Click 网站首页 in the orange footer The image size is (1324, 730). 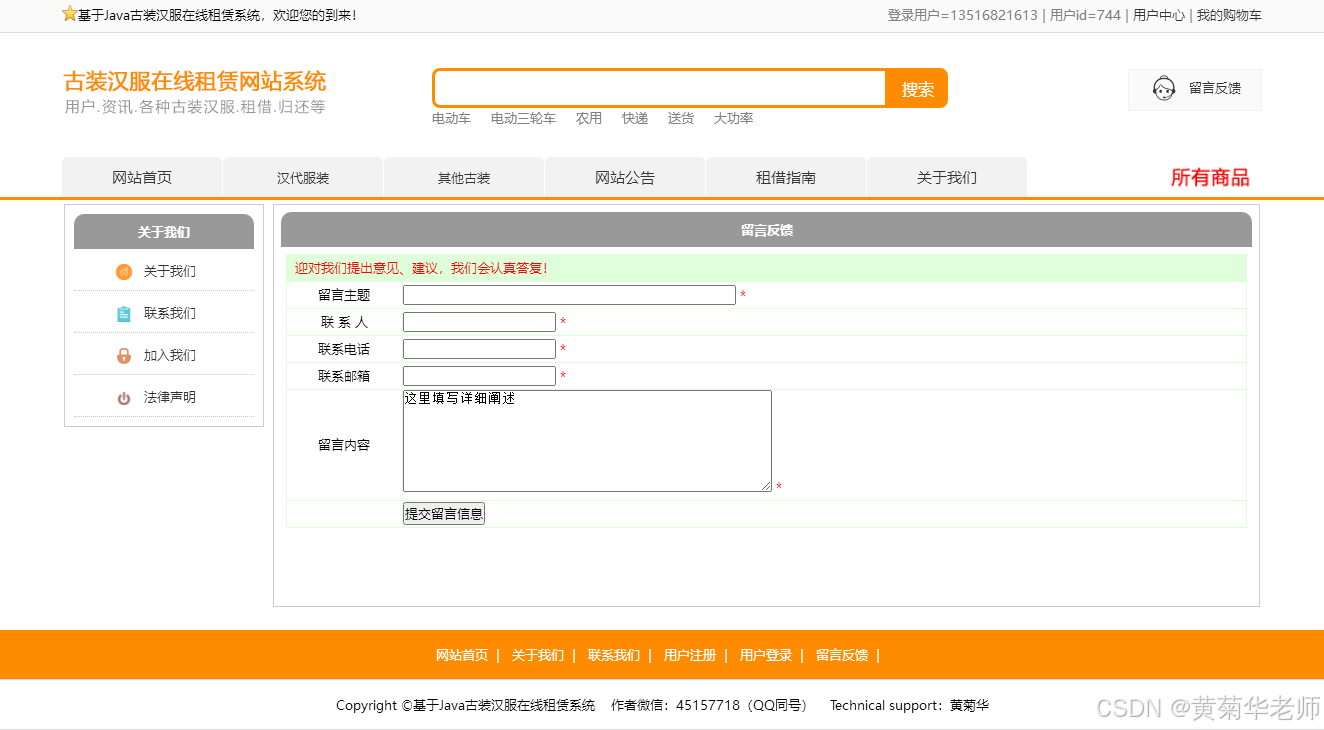coord(462,656)
